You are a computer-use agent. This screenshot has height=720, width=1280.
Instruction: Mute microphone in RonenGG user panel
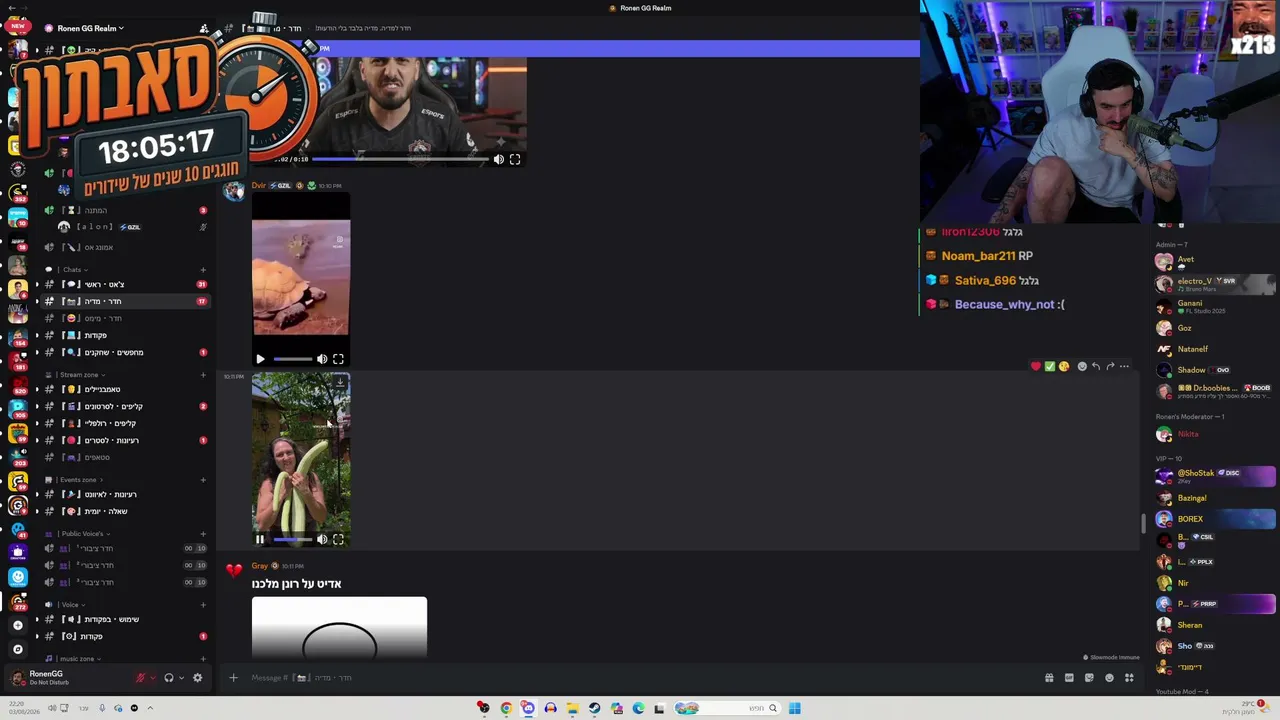[x=141, y=678]
